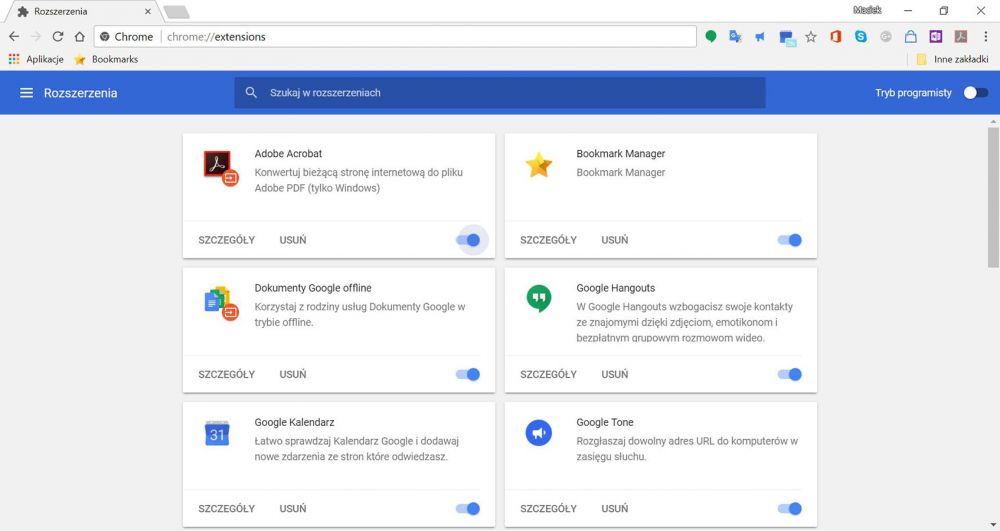The width and height of the screenshot is (1000, 531).
Task: Open the blue screens extension icon in toolbar
Action: [x=787, y=38]
